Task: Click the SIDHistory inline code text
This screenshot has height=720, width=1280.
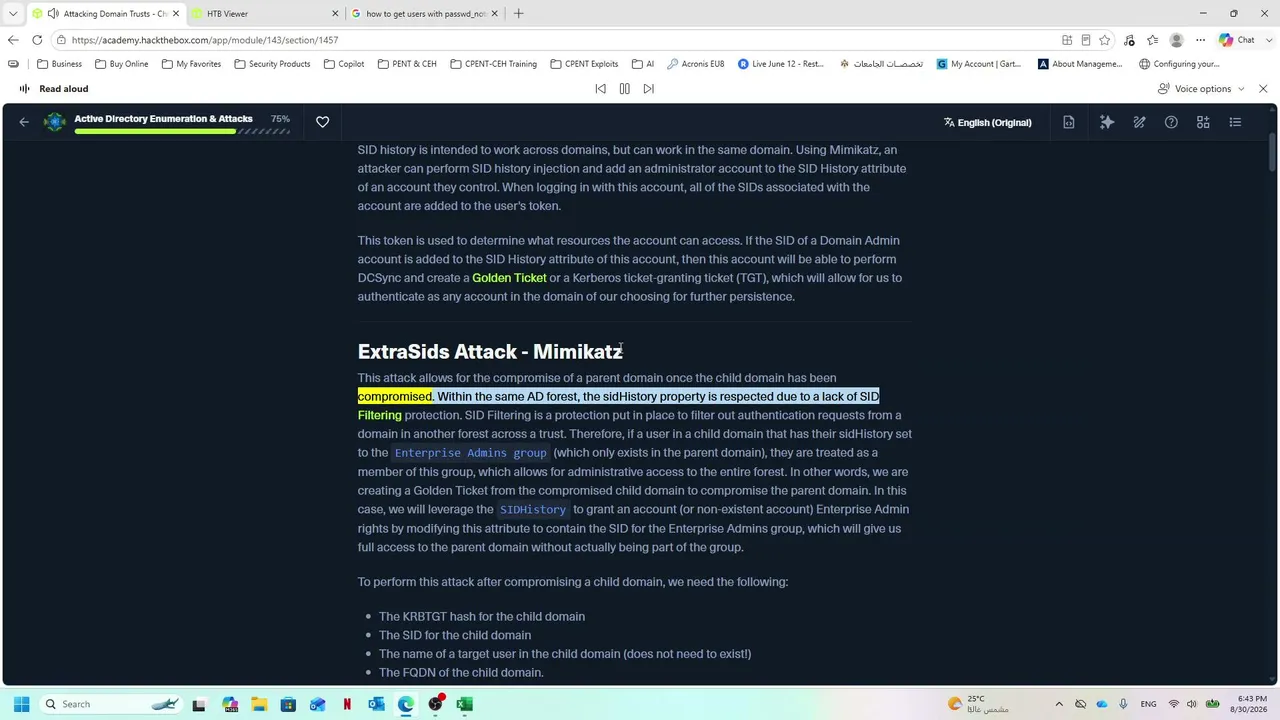Action: click(x=533, y=510)
